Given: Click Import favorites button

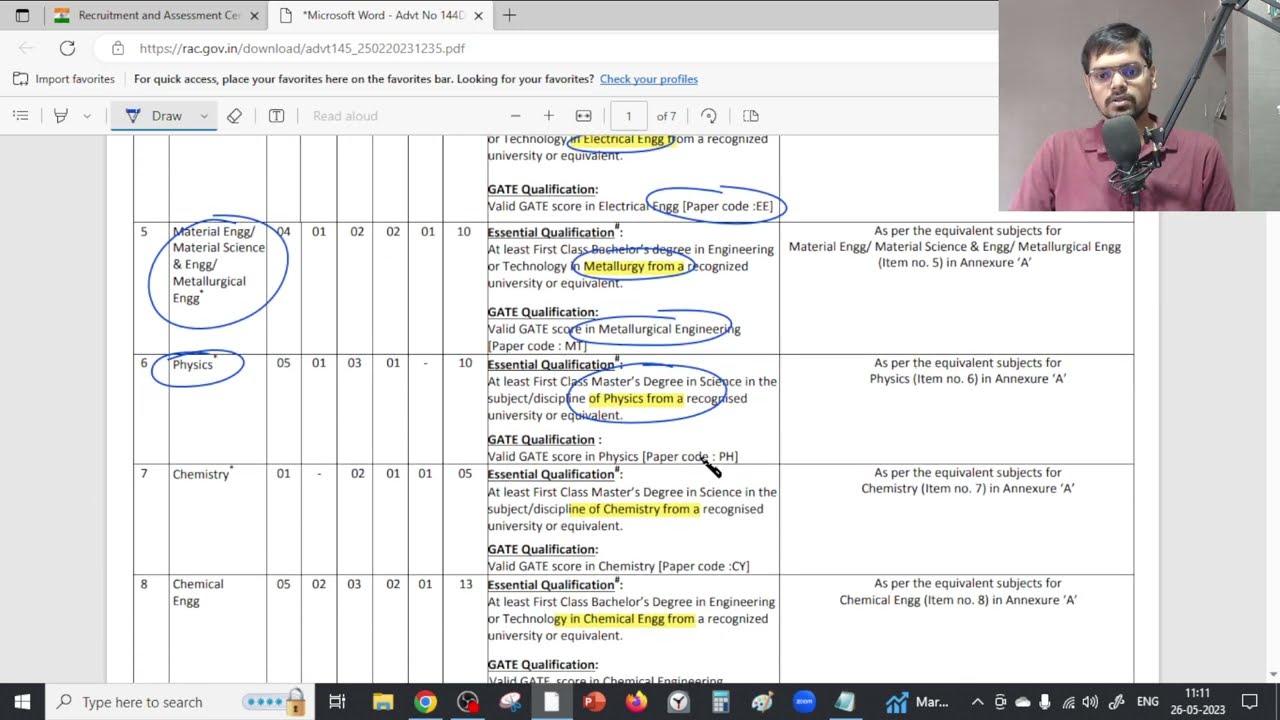Looking at the screenshot, I should click(x=64, y=79).
